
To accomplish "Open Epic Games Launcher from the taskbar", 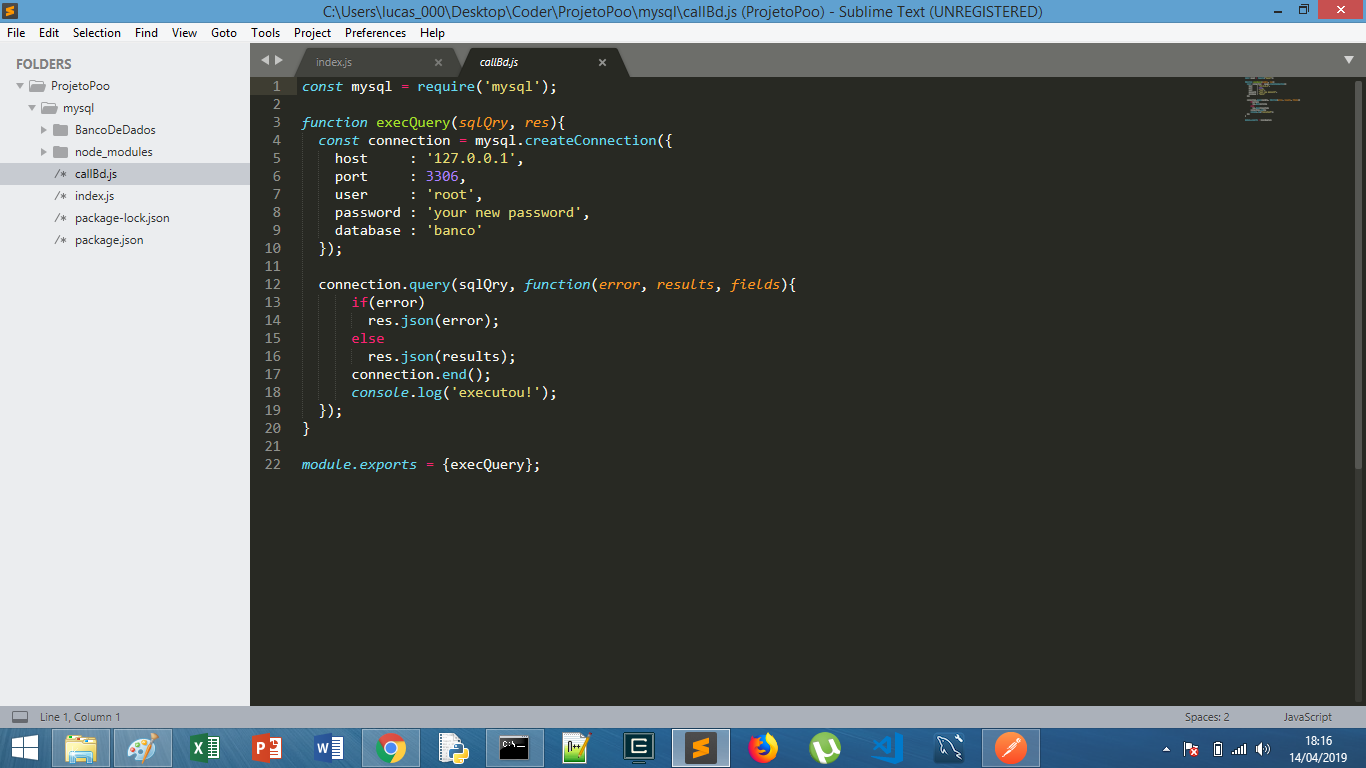I will 639,748.
